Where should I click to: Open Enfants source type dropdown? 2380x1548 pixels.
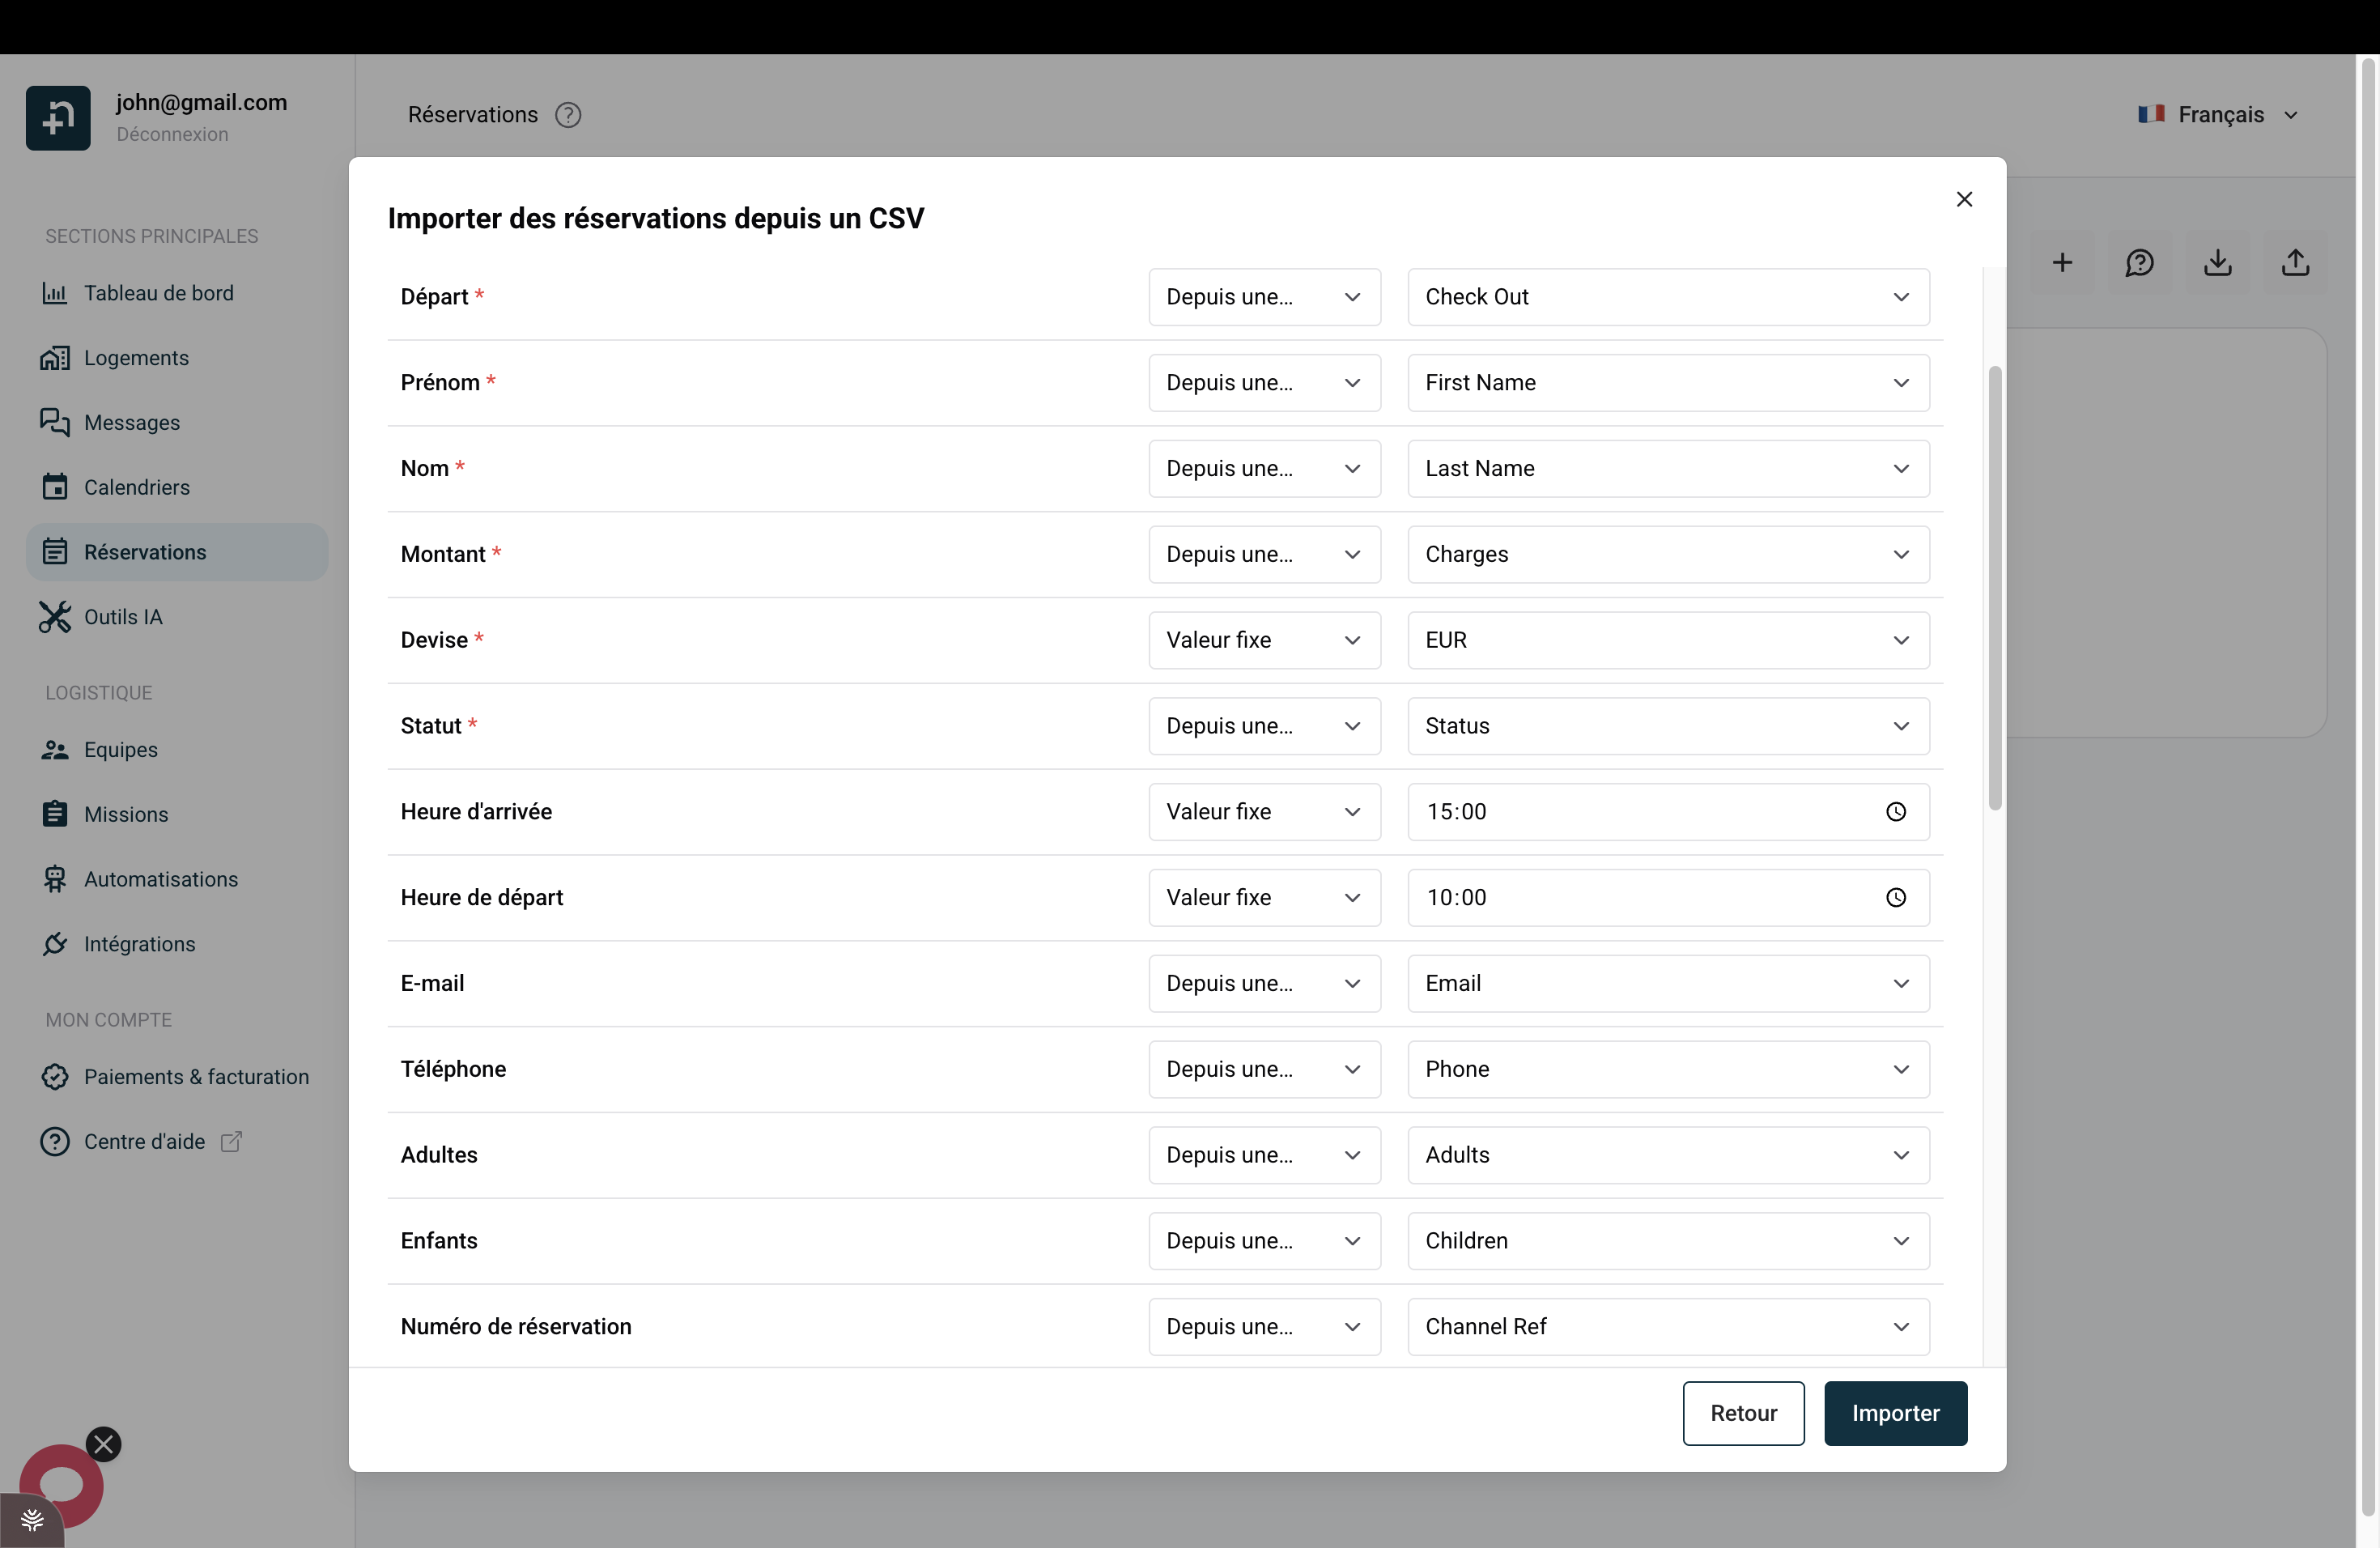[1264, 1241]
